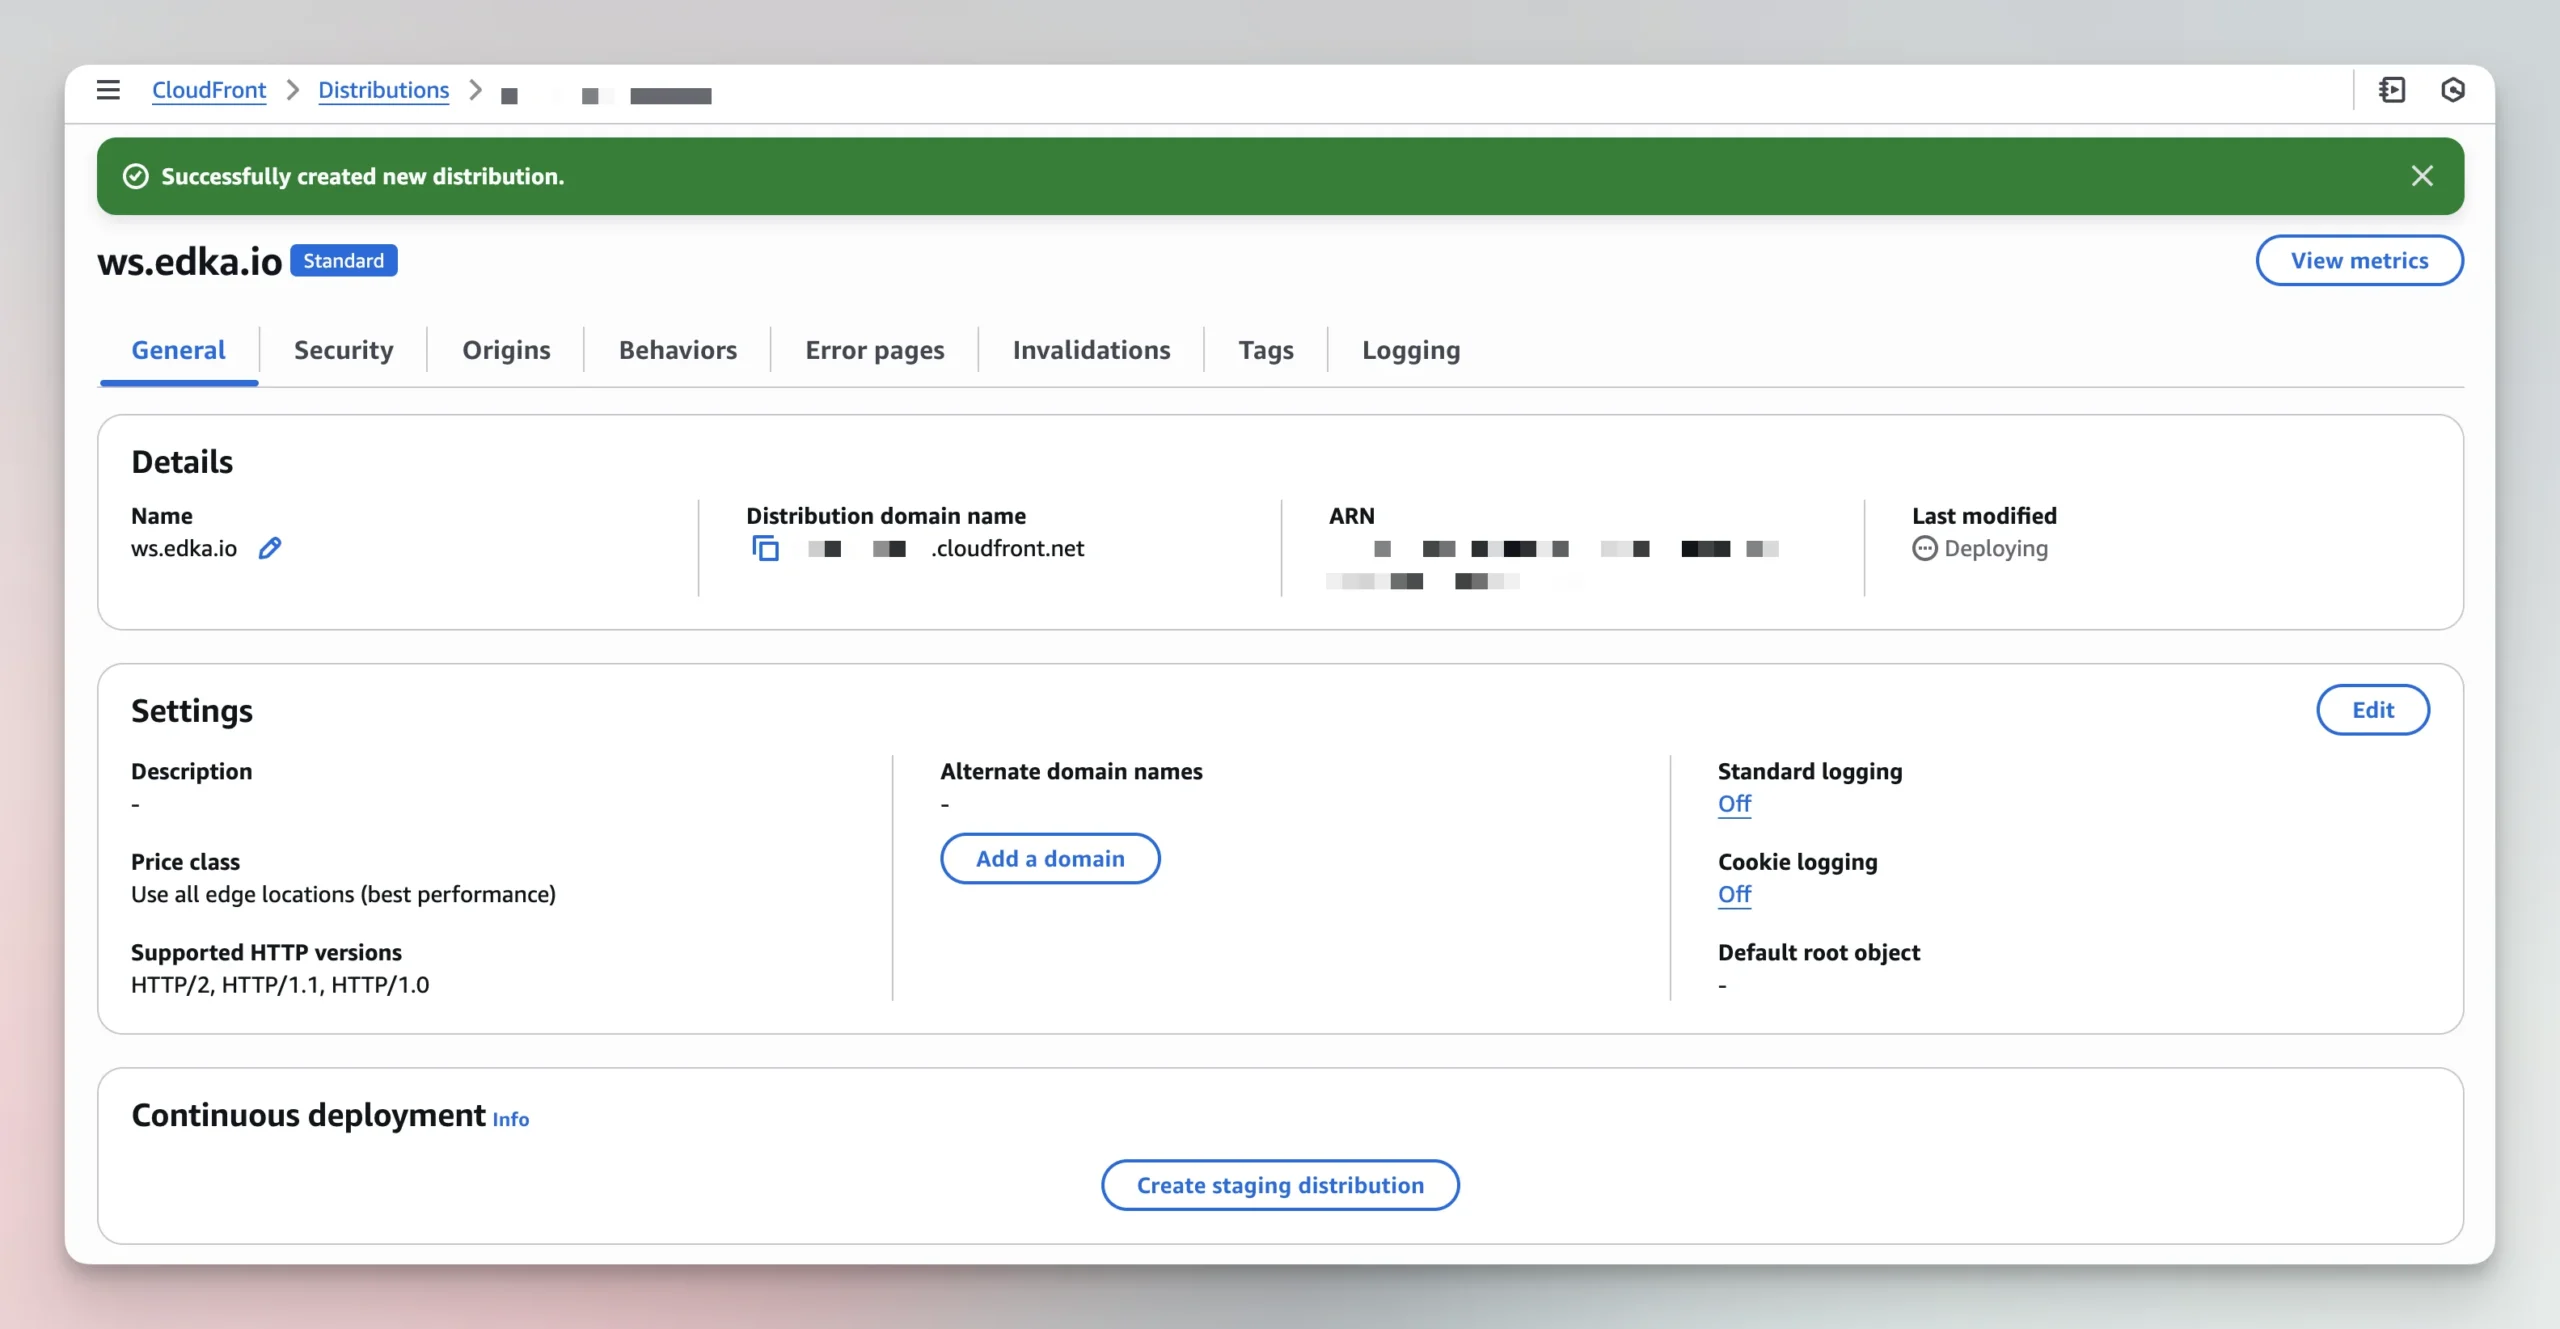Screen dimensions: 2560x1329
Task: Click the CloudShell icon in the top bar
Action: point(2392,90)
